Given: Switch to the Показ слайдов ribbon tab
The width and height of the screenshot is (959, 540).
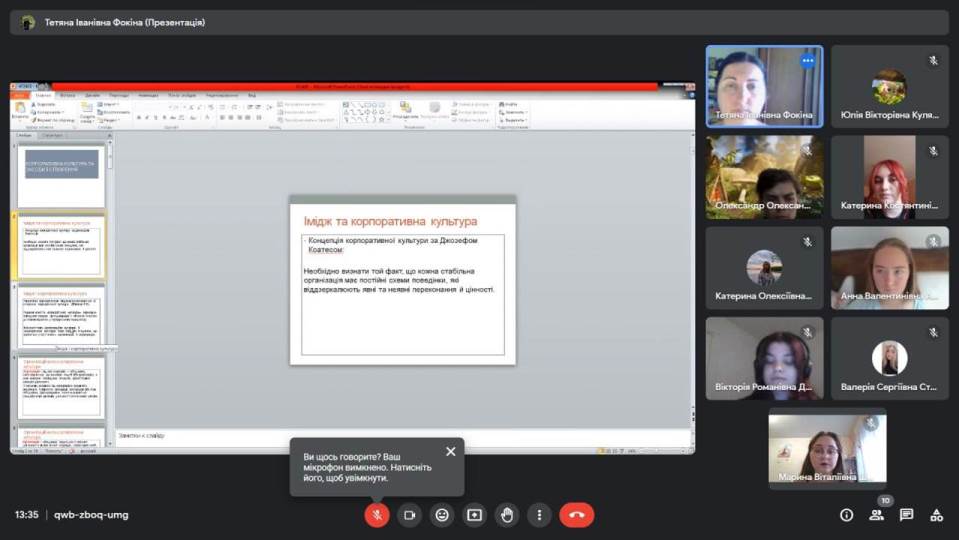Looking at the screenshot, I should click(x=182, y=95).
